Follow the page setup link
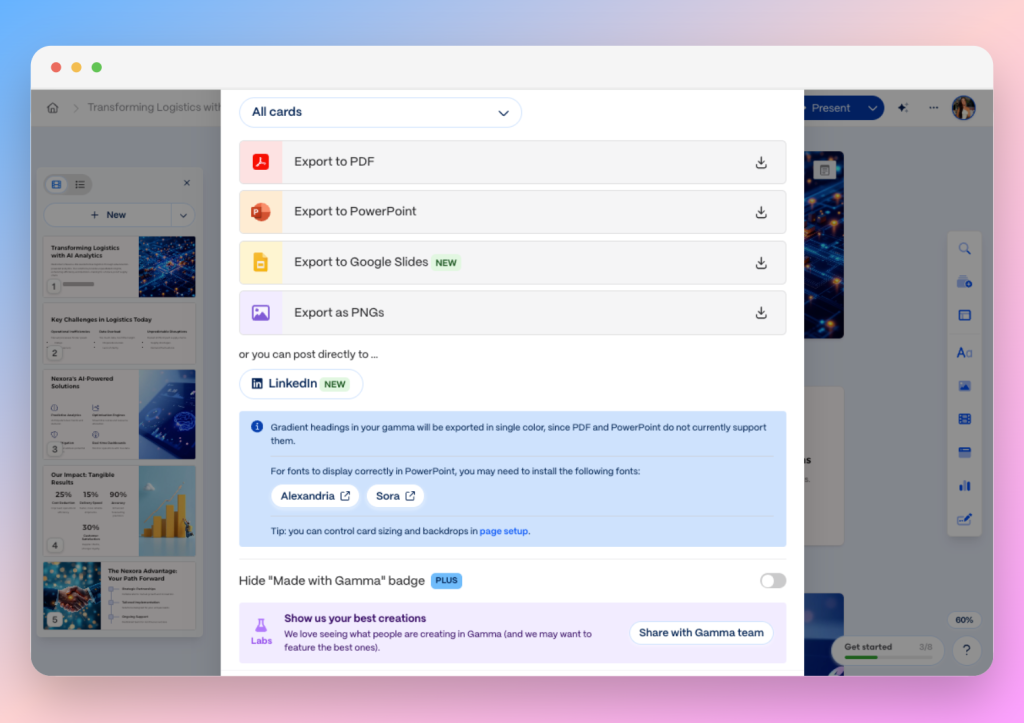Viewport: 1024px width, 723px height. [504, 531]
